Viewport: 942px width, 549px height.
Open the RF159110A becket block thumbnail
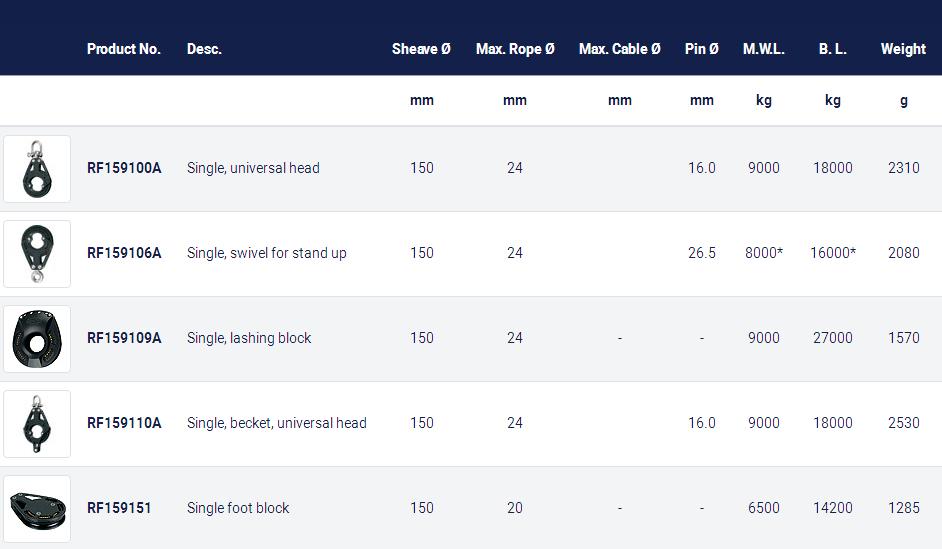tap(37, 423)
